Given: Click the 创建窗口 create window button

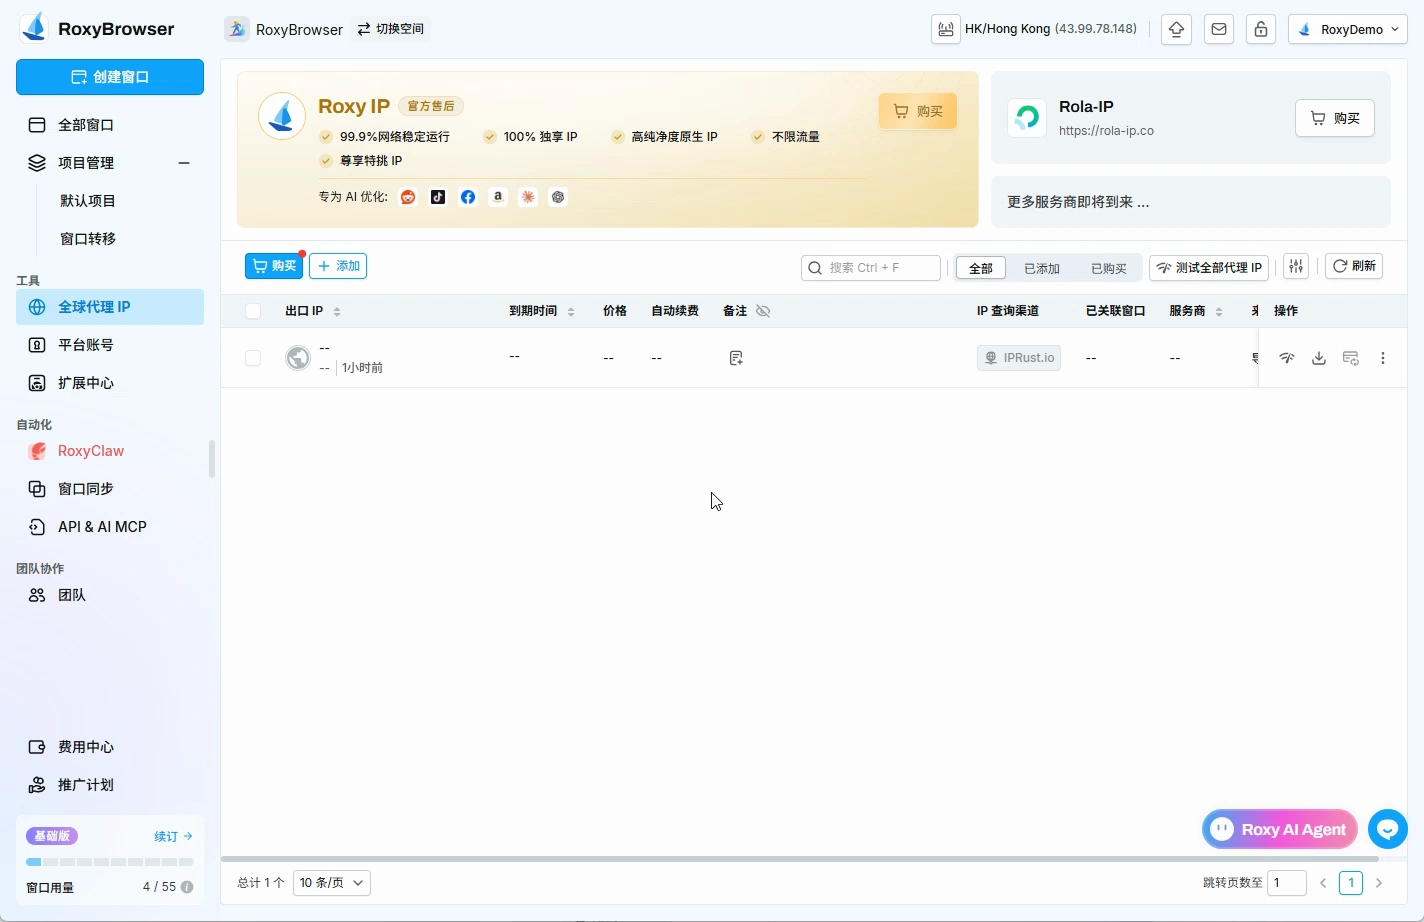Looking at the screenshot, I should pos(110,77).
